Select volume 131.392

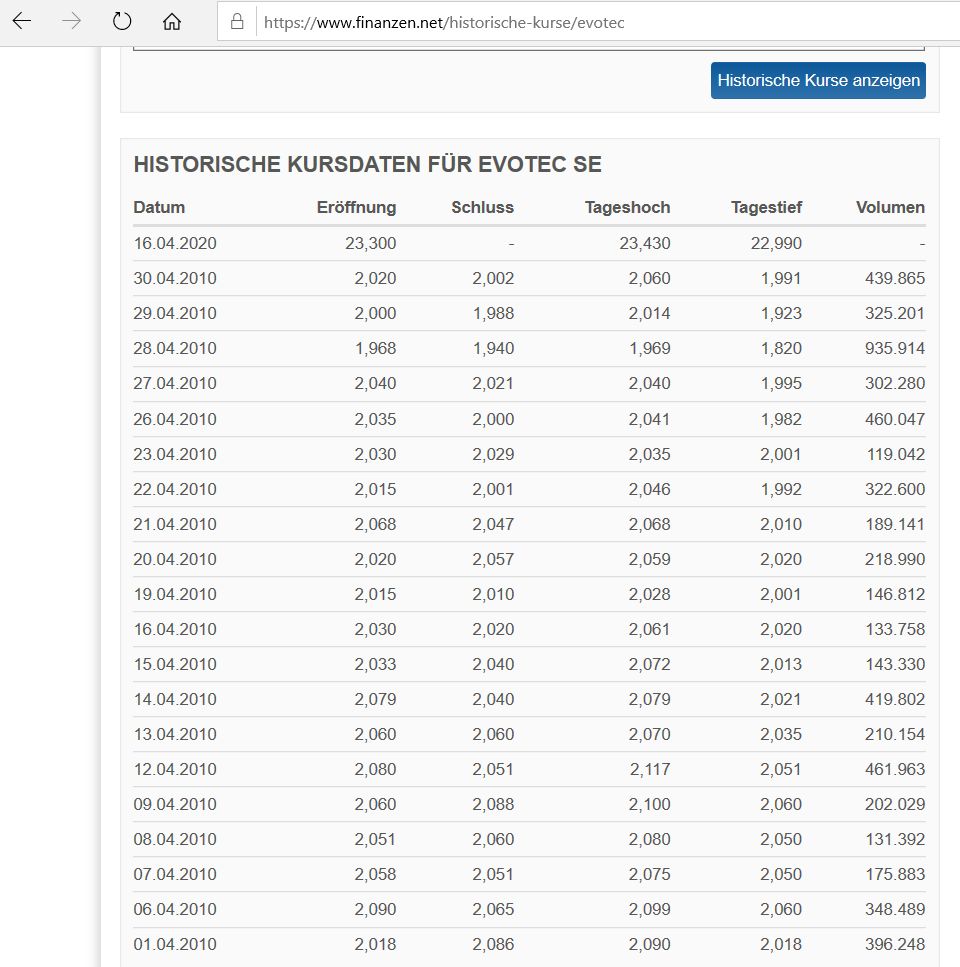(895, 840)
